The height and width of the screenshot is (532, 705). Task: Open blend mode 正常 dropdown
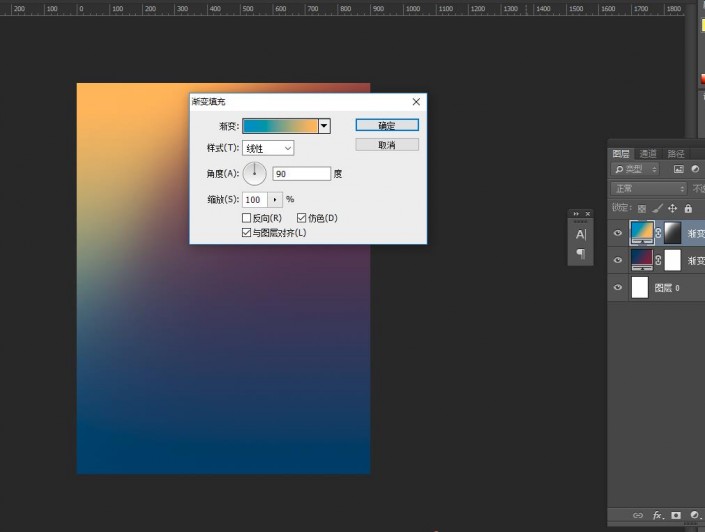[648, 188]
